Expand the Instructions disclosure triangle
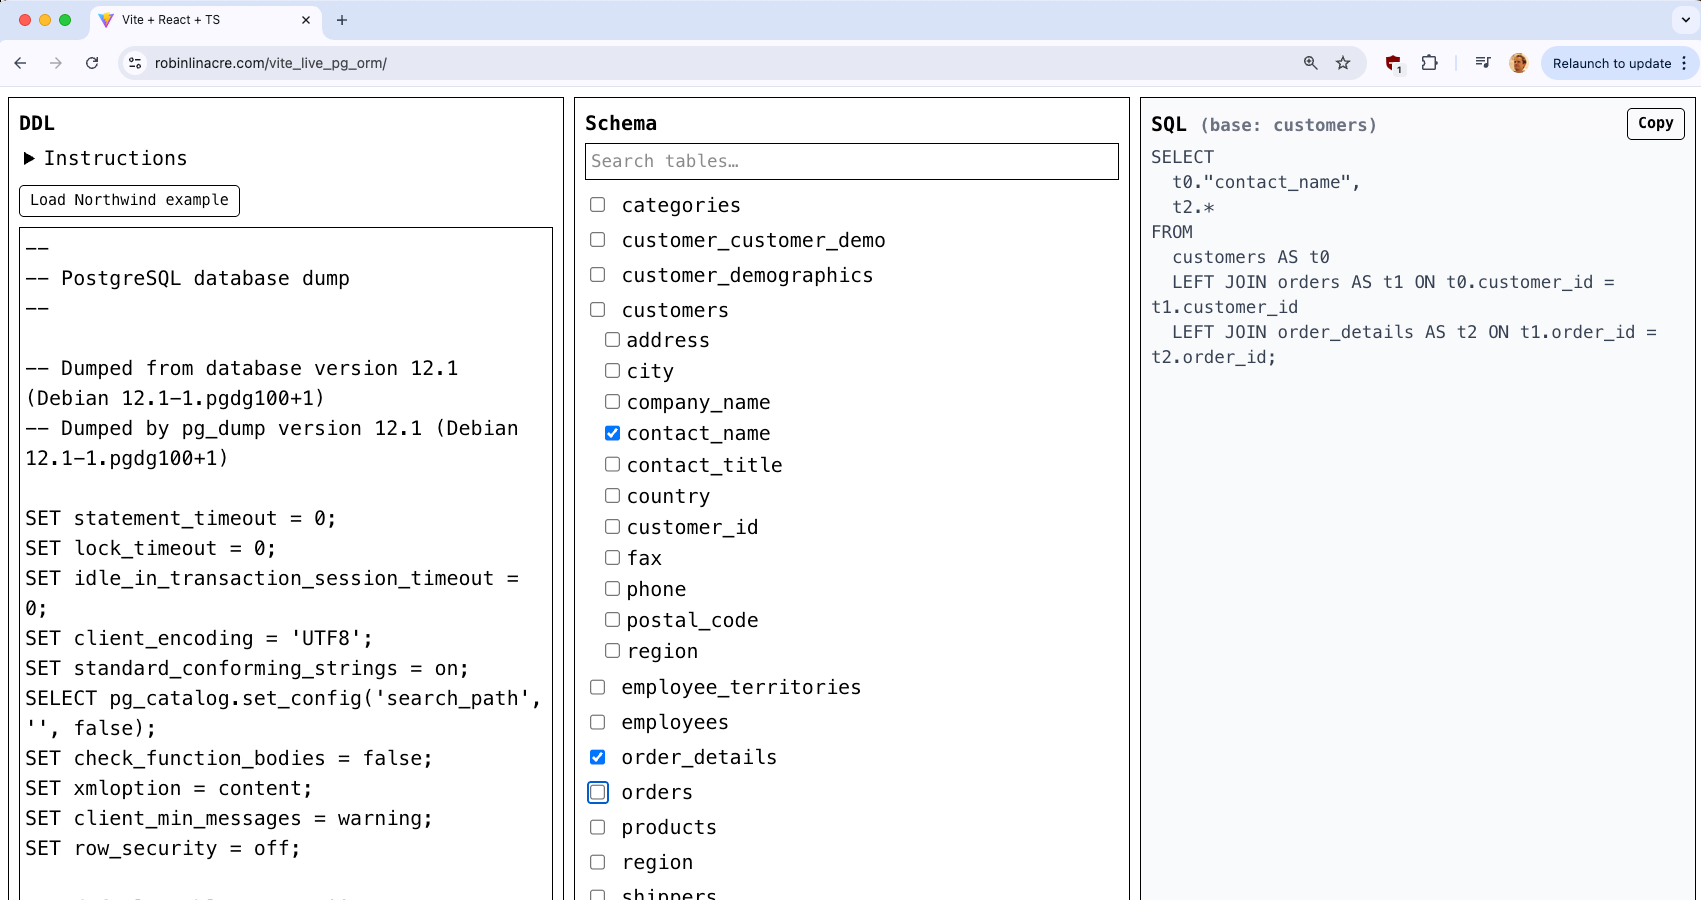 [x=29, y=158]
